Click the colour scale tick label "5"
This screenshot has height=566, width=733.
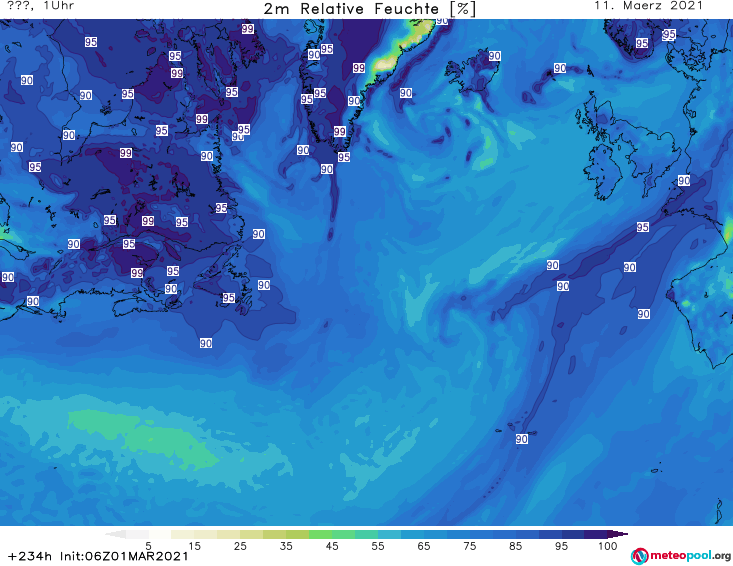click(148, 546)
